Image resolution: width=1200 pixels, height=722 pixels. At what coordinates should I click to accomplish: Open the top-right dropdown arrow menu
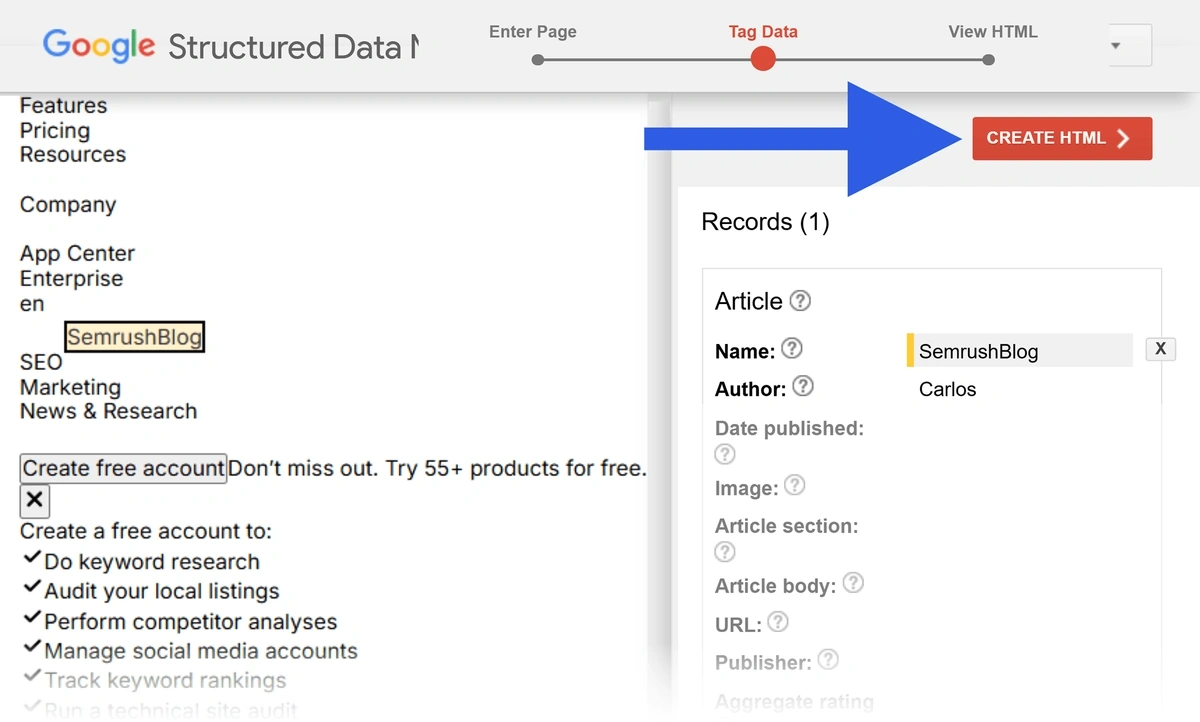tap(1116, 46)
